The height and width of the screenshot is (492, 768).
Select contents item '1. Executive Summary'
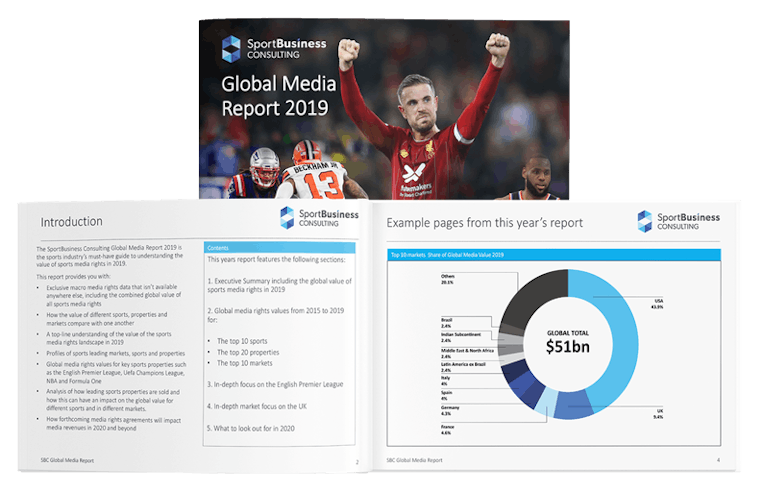tap(279, 285)
